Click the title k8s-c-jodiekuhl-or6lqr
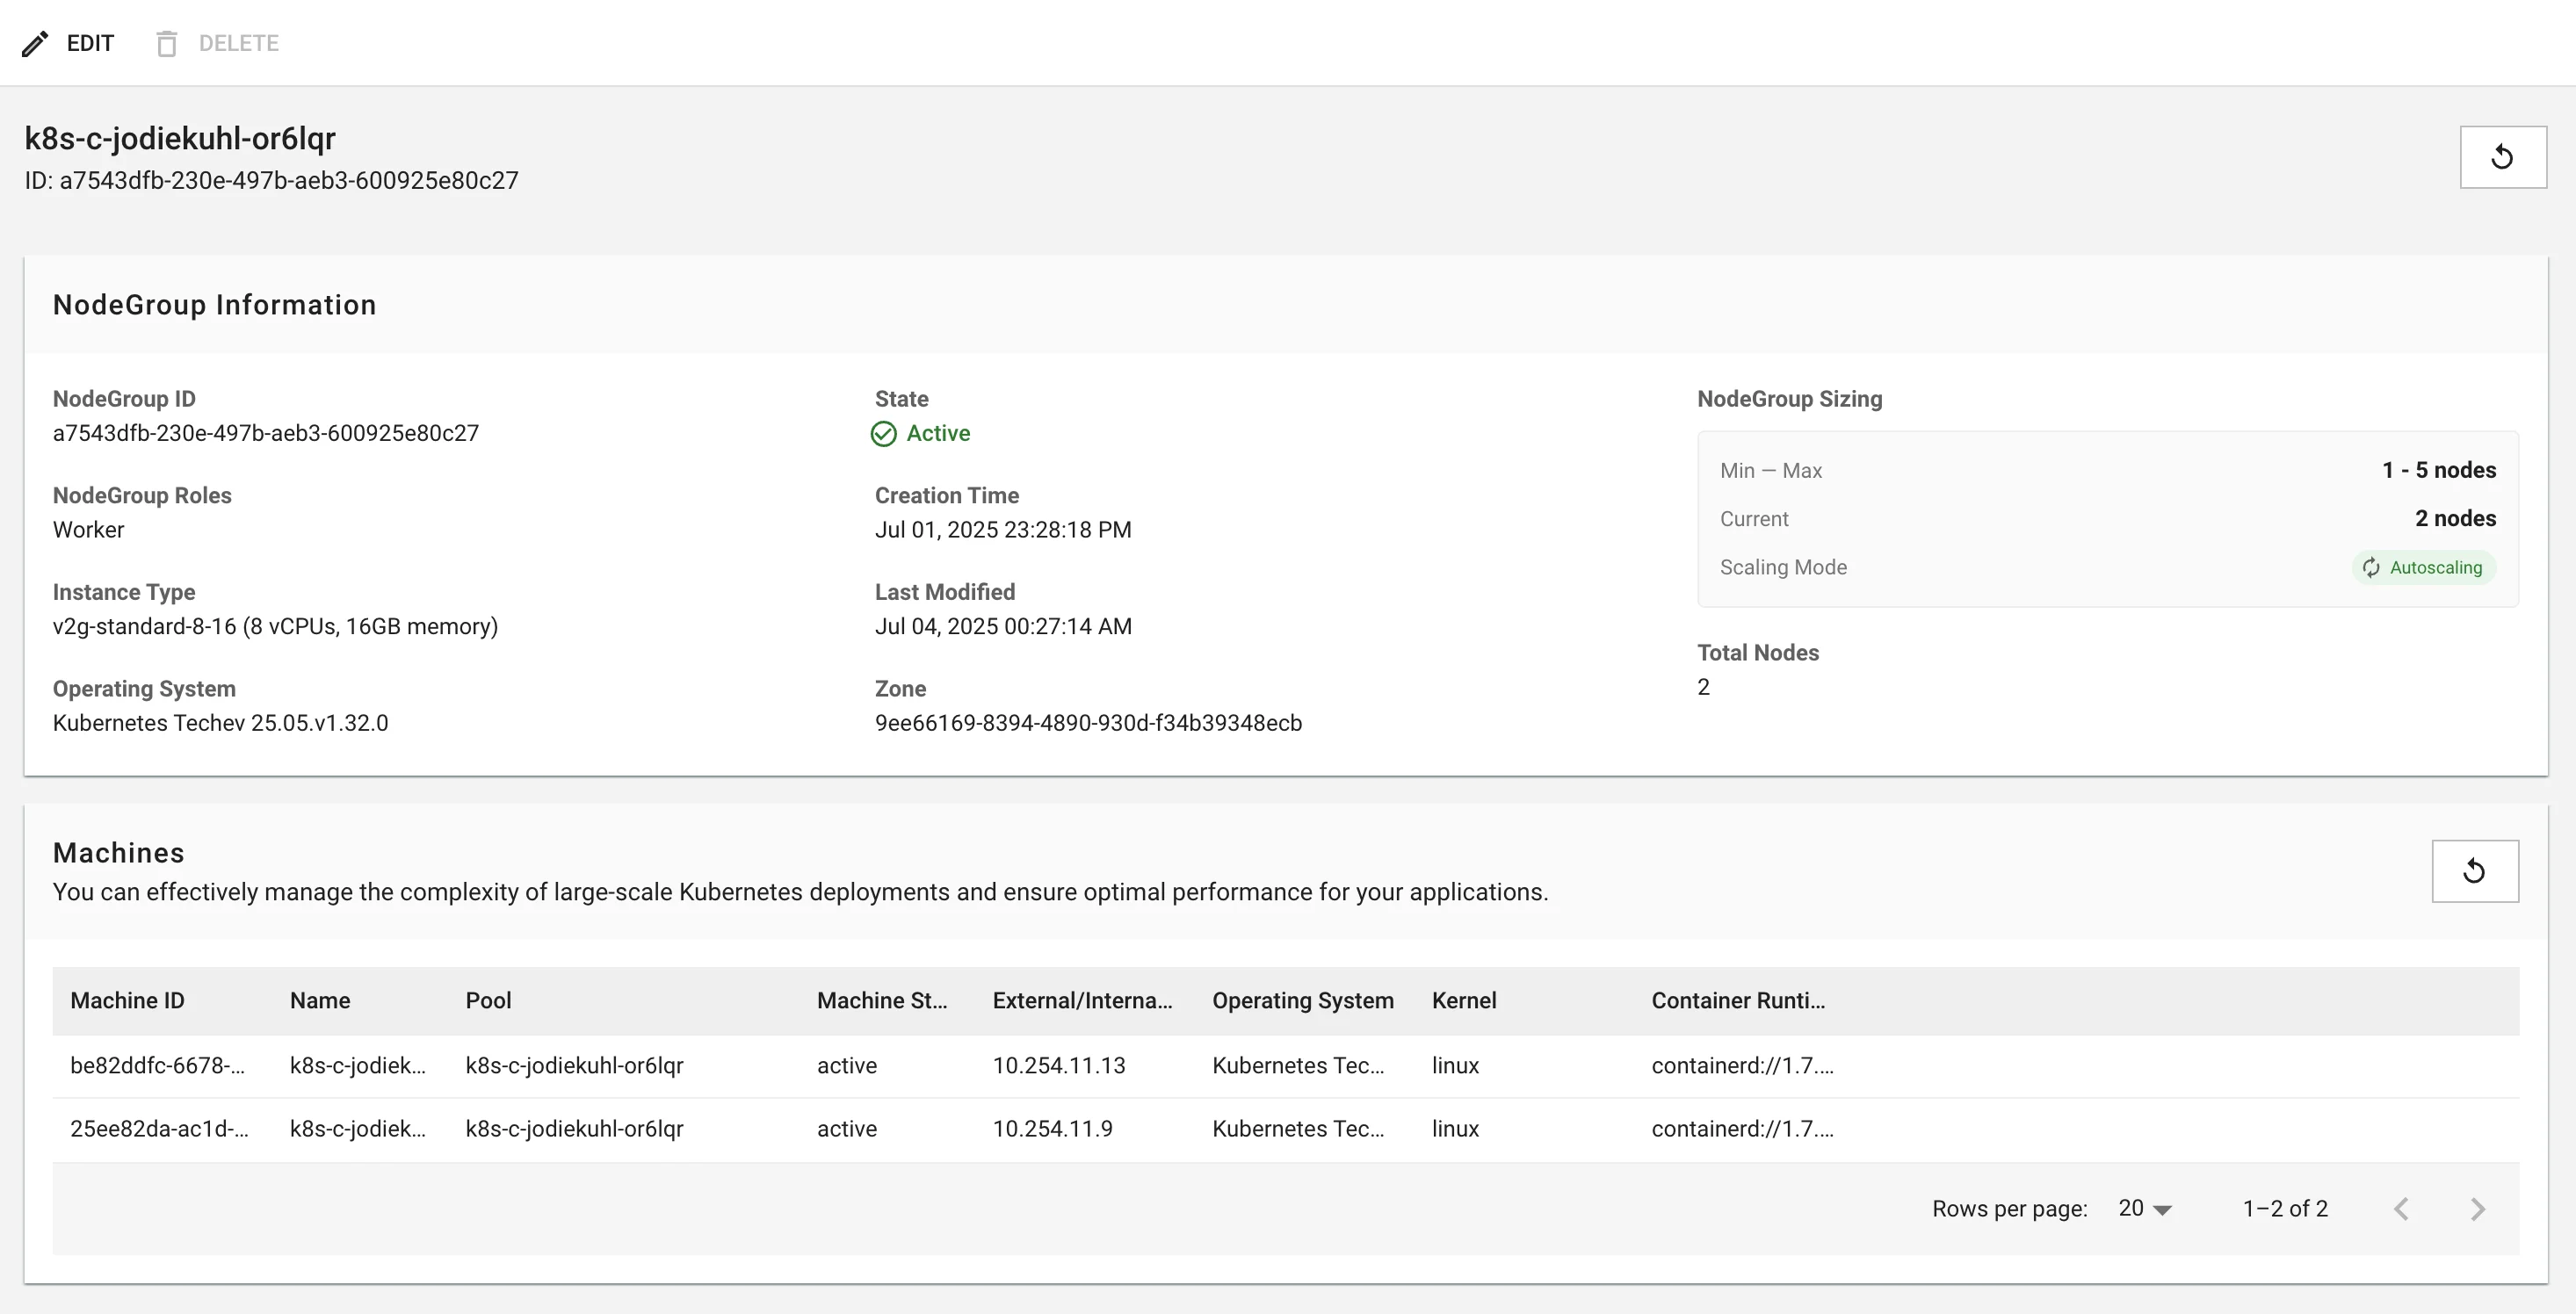 click(180, 139)
